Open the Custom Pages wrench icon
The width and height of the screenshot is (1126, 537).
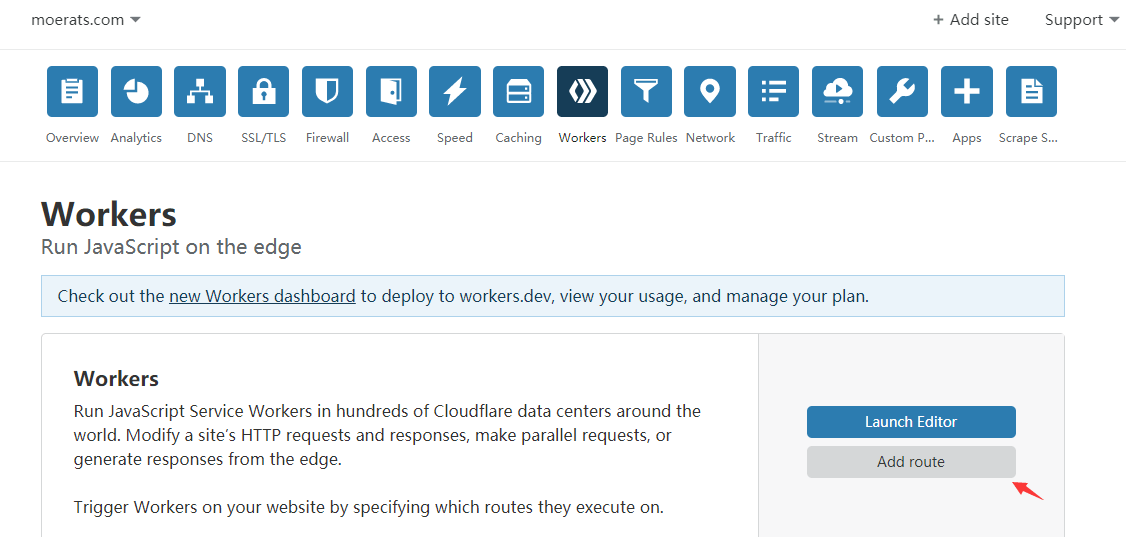pyautogui.click(x=902, y=92)
